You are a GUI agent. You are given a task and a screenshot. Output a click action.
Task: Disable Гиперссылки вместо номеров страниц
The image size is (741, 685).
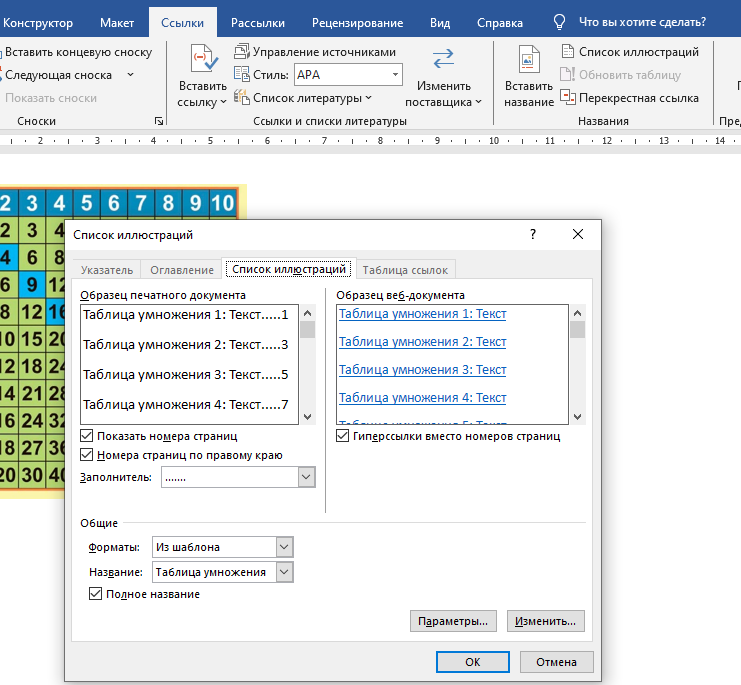pyautogui.click(x=344, y=436)
